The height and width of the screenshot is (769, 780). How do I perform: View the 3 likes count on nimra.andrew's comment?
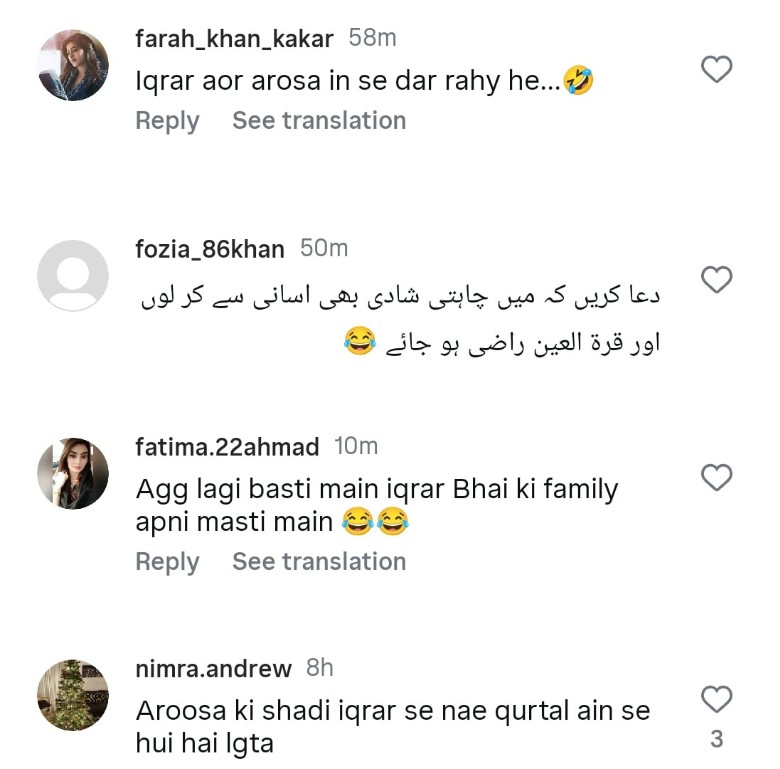(x=716, y=740)
